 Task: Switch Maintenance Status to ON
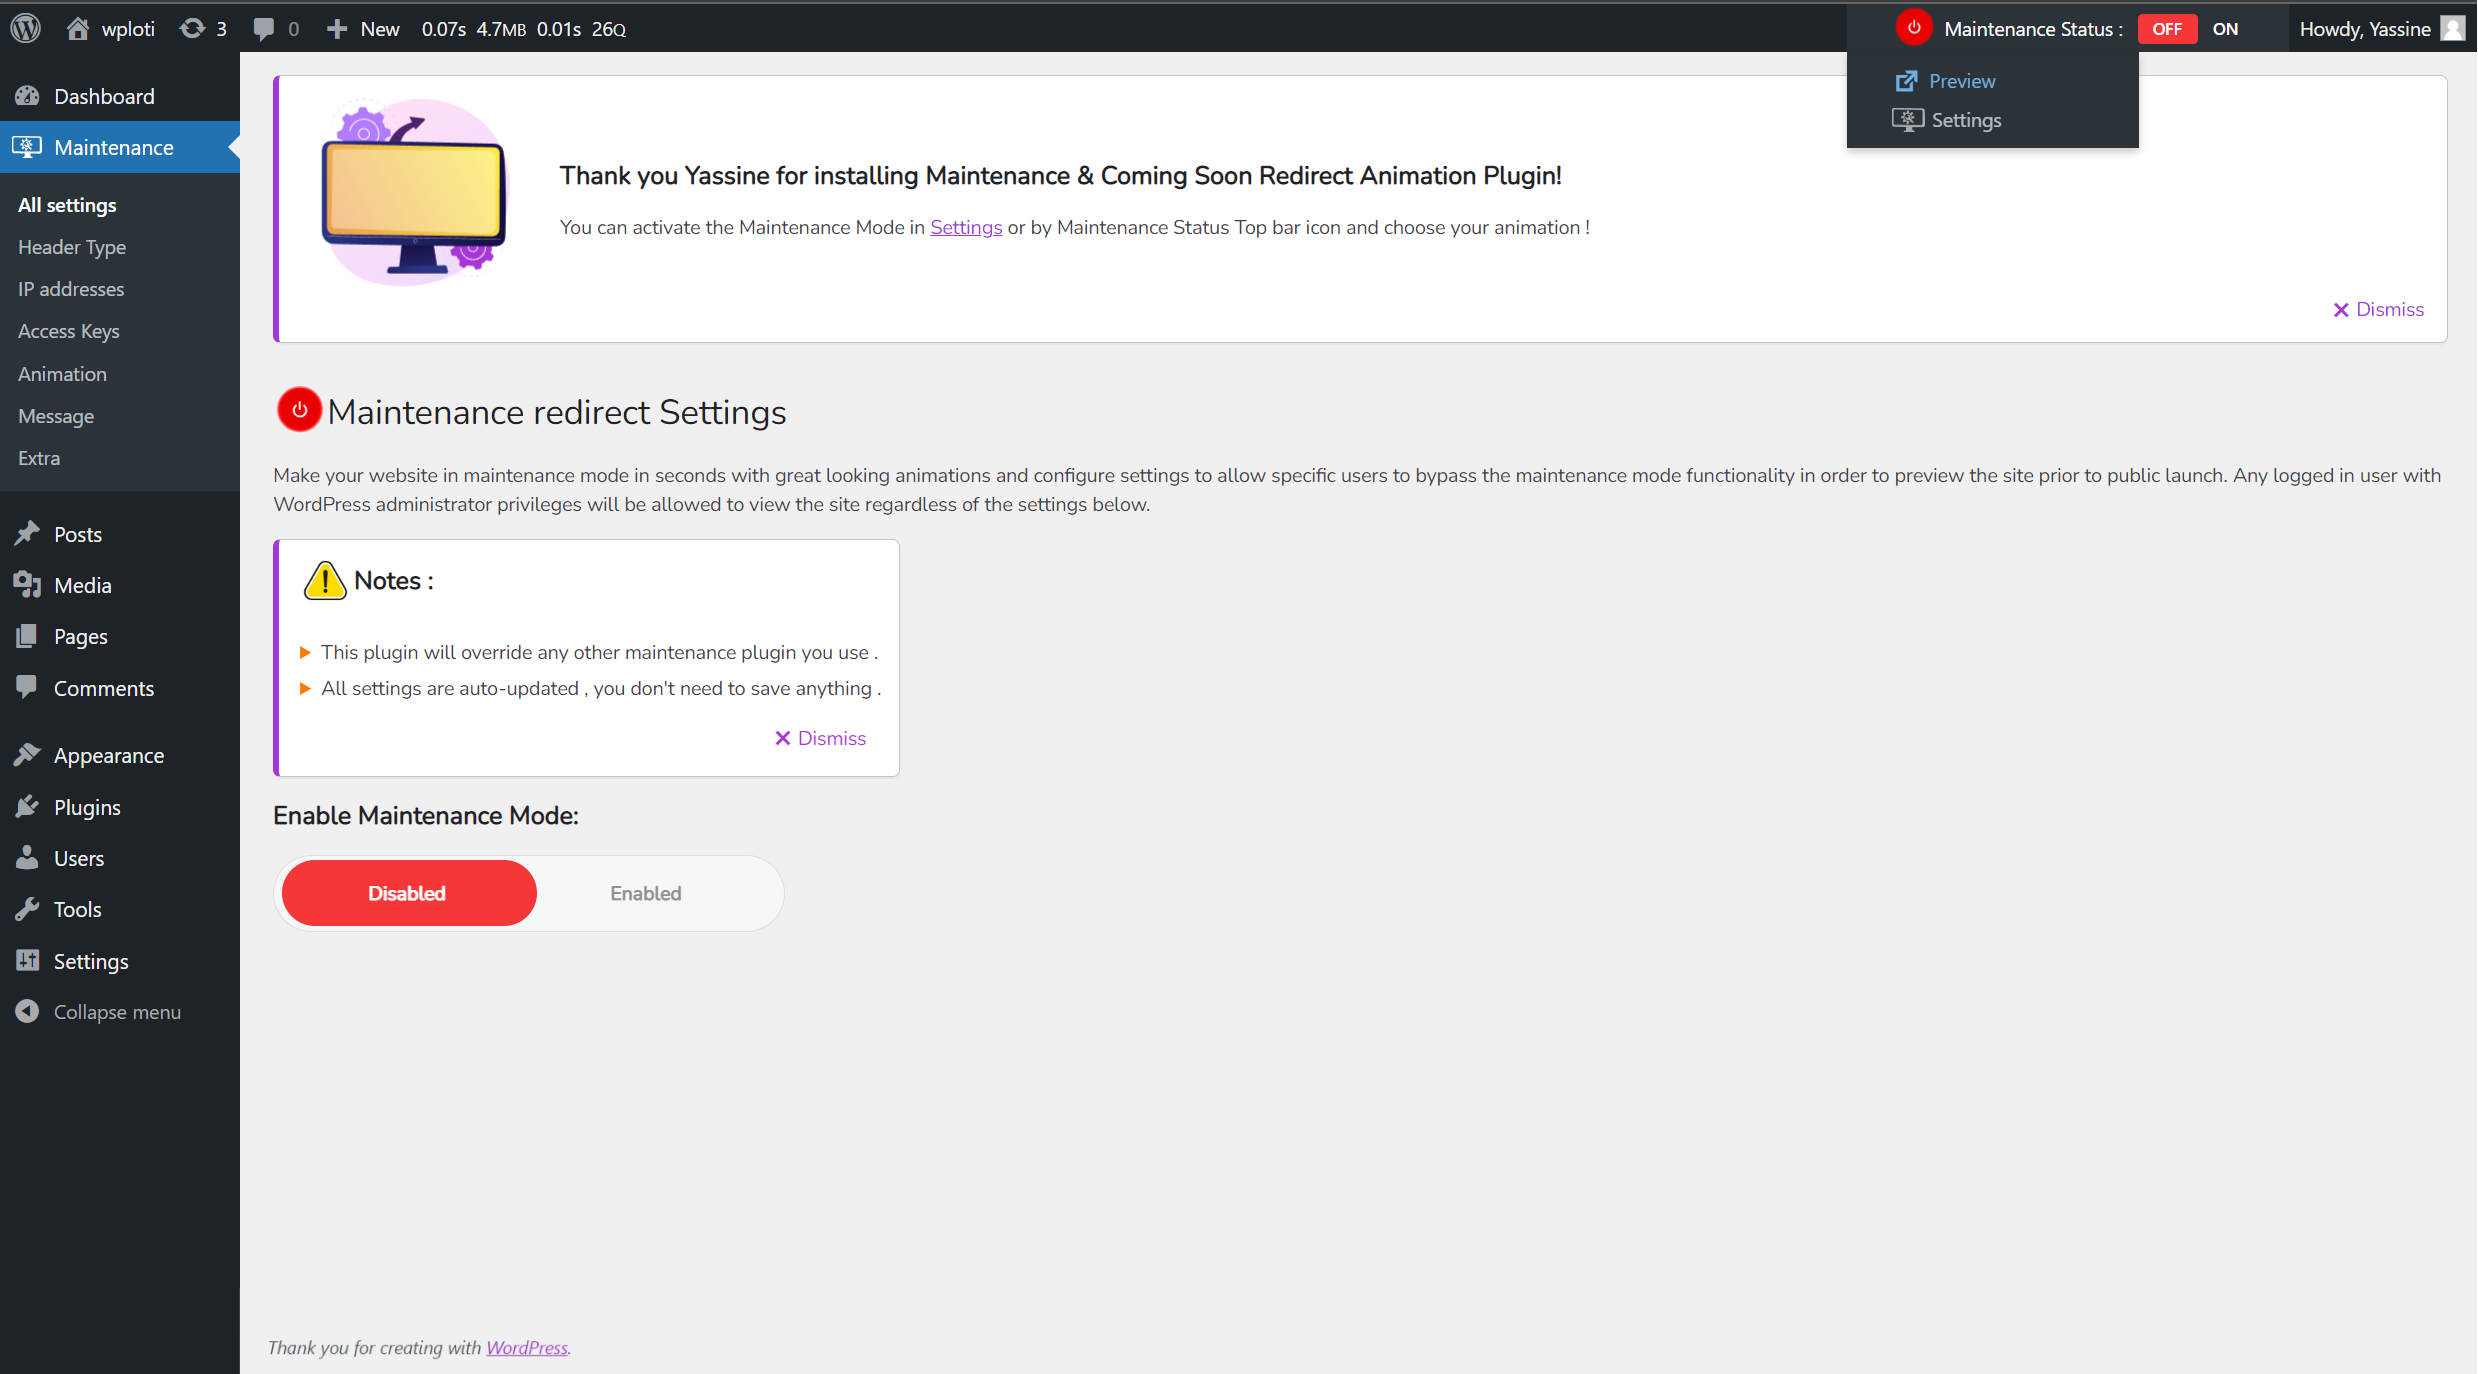pyautogui.click(x=2225, y=29)
